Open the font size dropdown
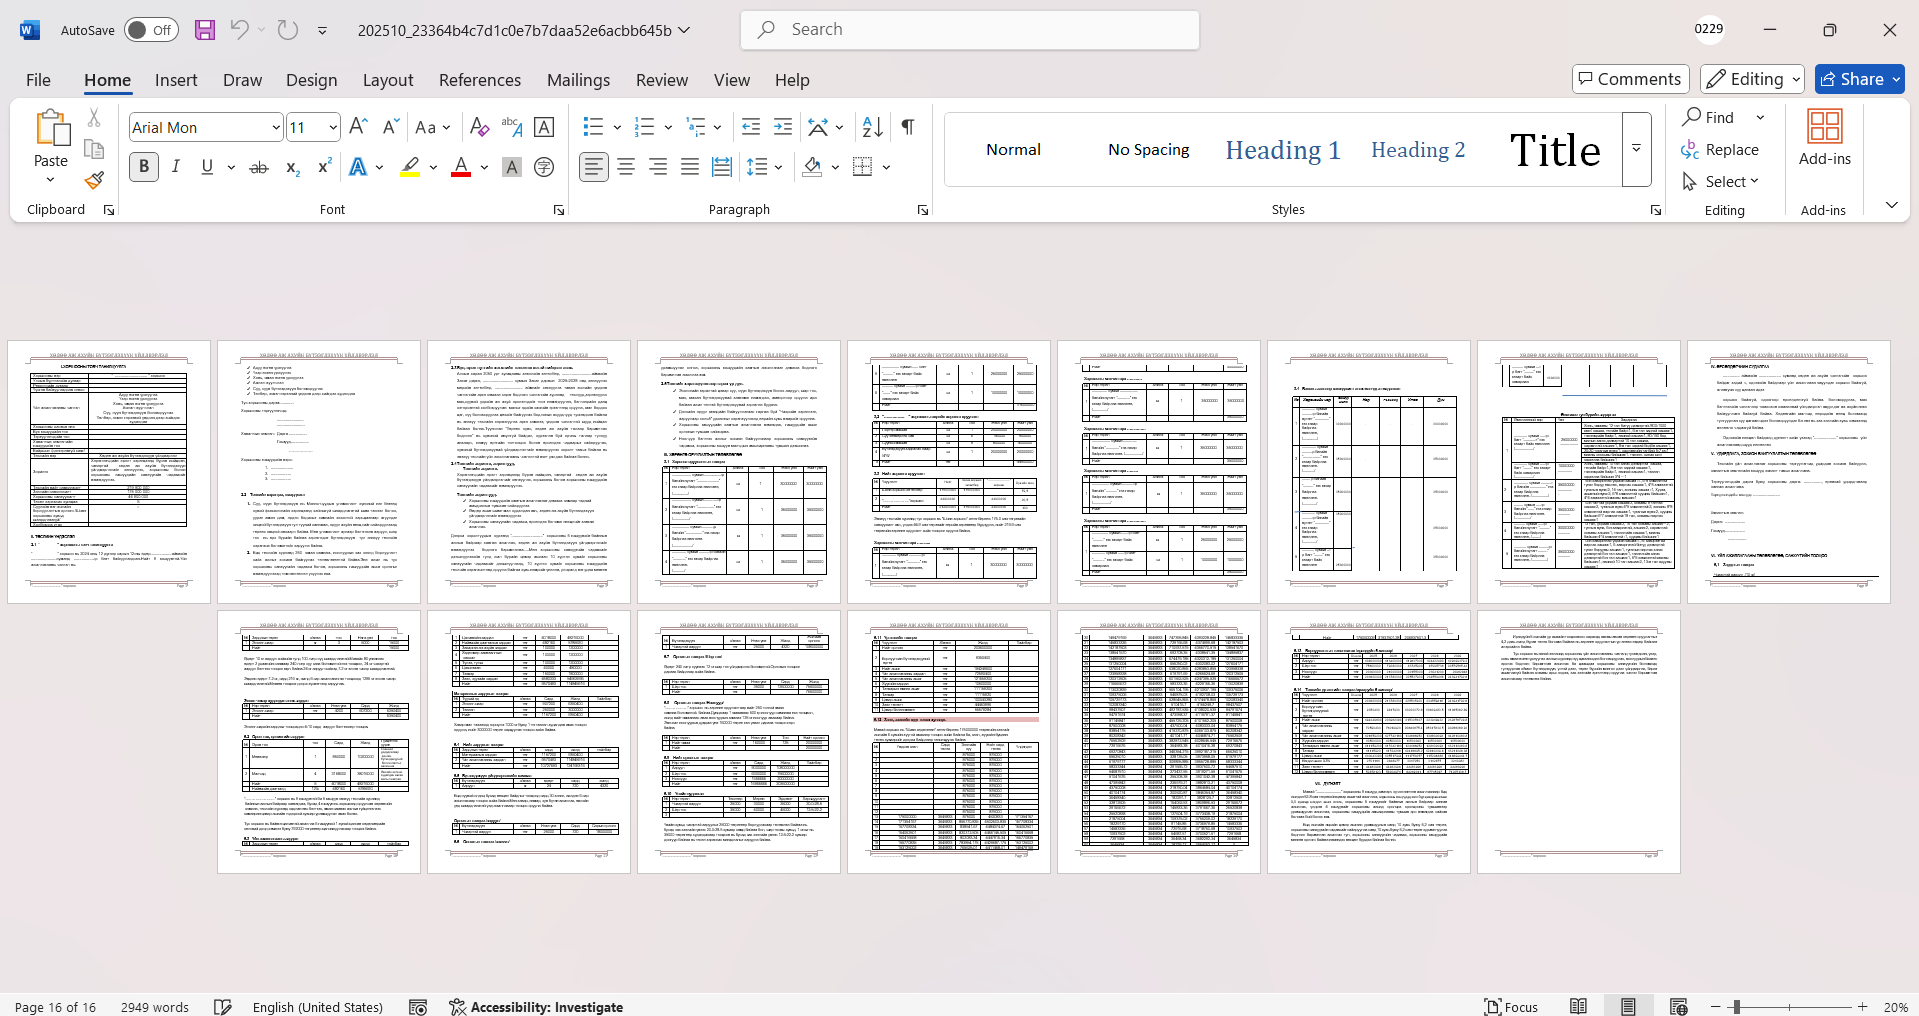 pyautogui.click(x=333, y=127)
